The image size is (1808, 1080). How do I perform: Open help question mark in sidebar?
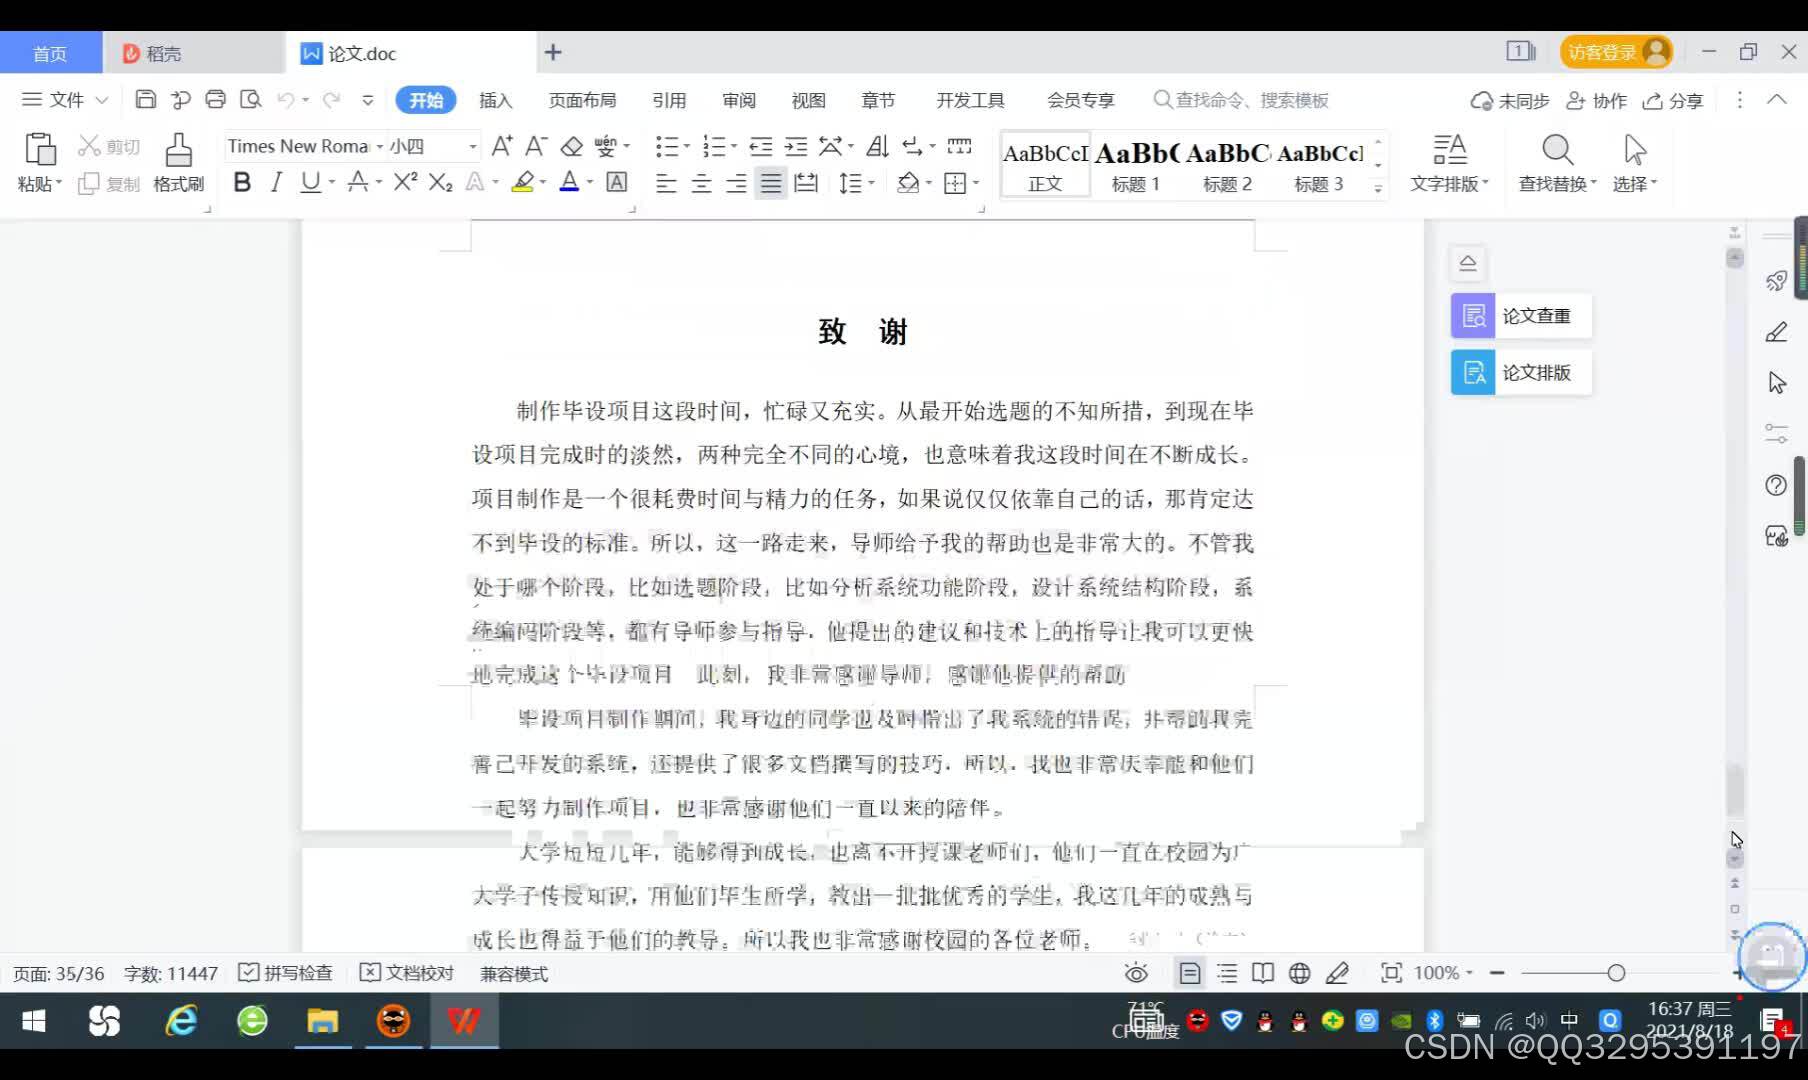(1776, 485)
